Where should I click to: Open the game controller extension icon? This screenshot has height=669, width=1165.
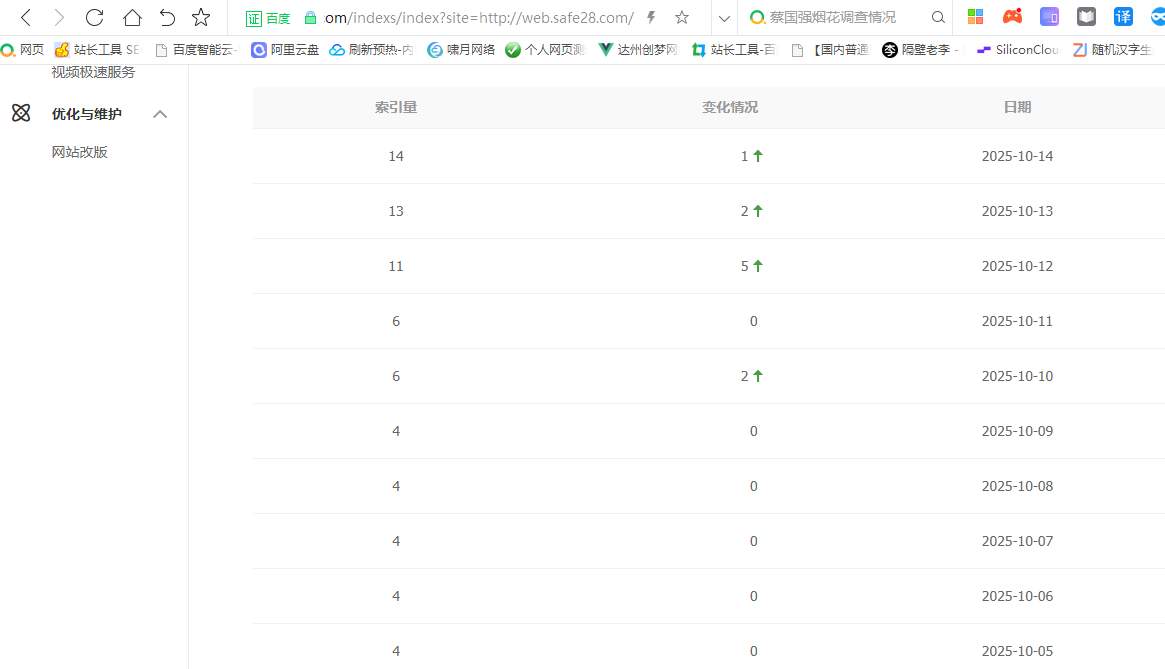[1013, 17]
